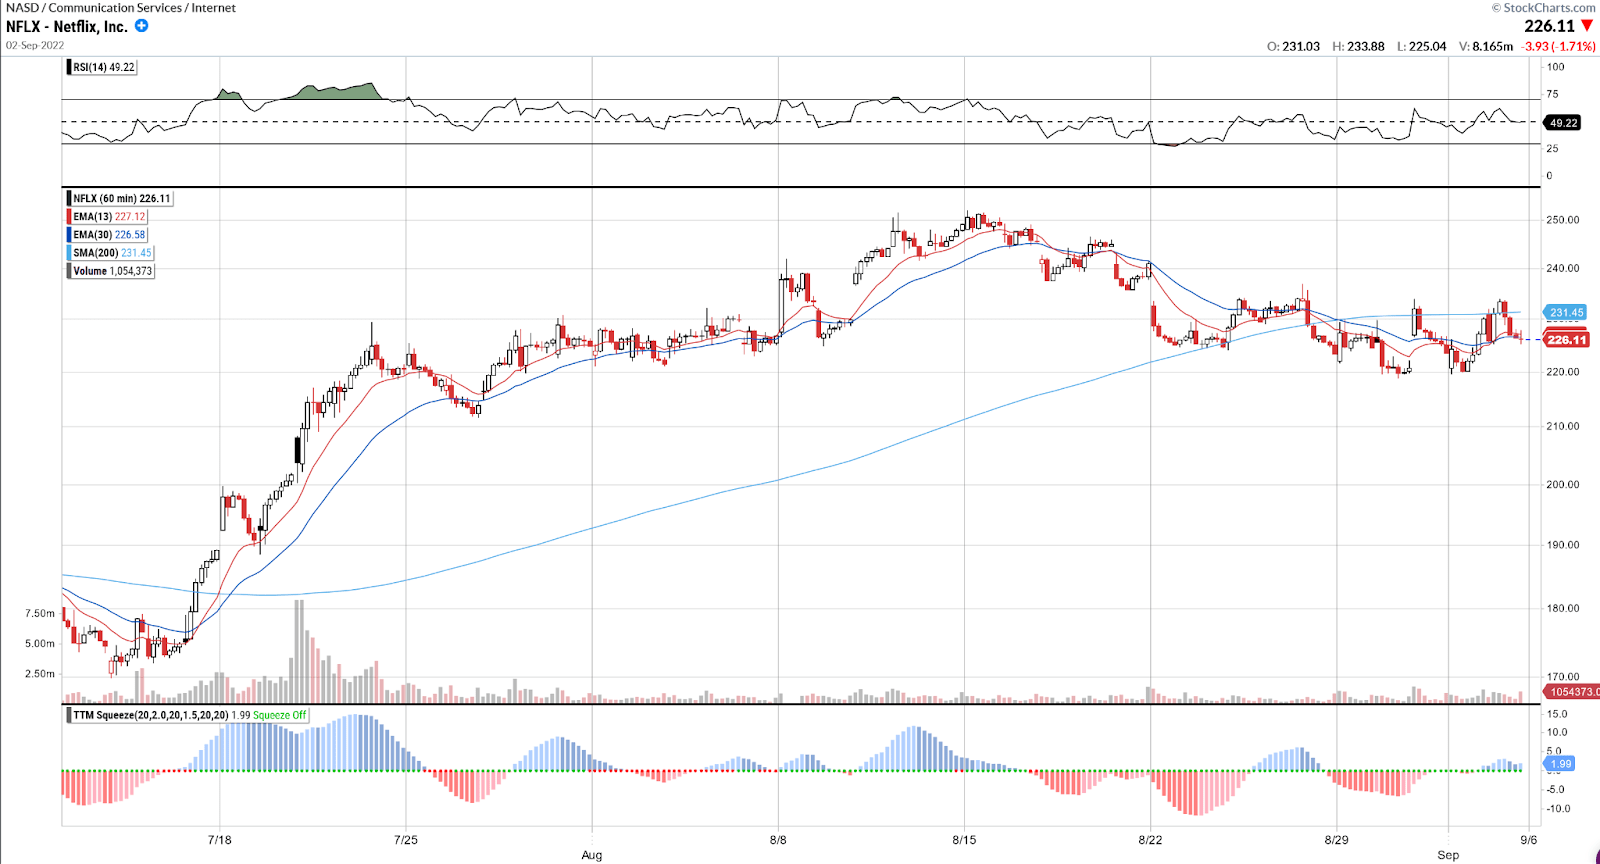The height and width of the screenshot is (864, 1600).
Task: Click the -5.0 squeeze scale label
Action: [1555, 789]
